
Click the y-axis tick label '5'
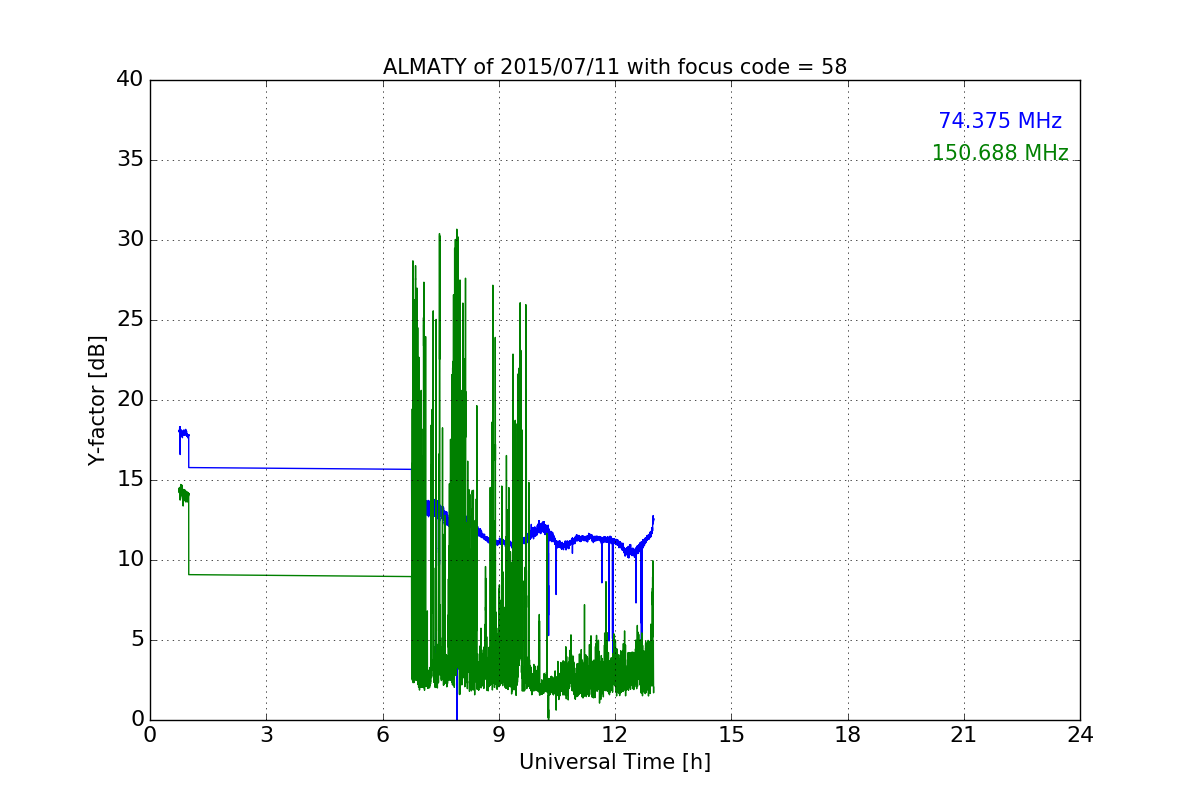click(x=137, y=640)
